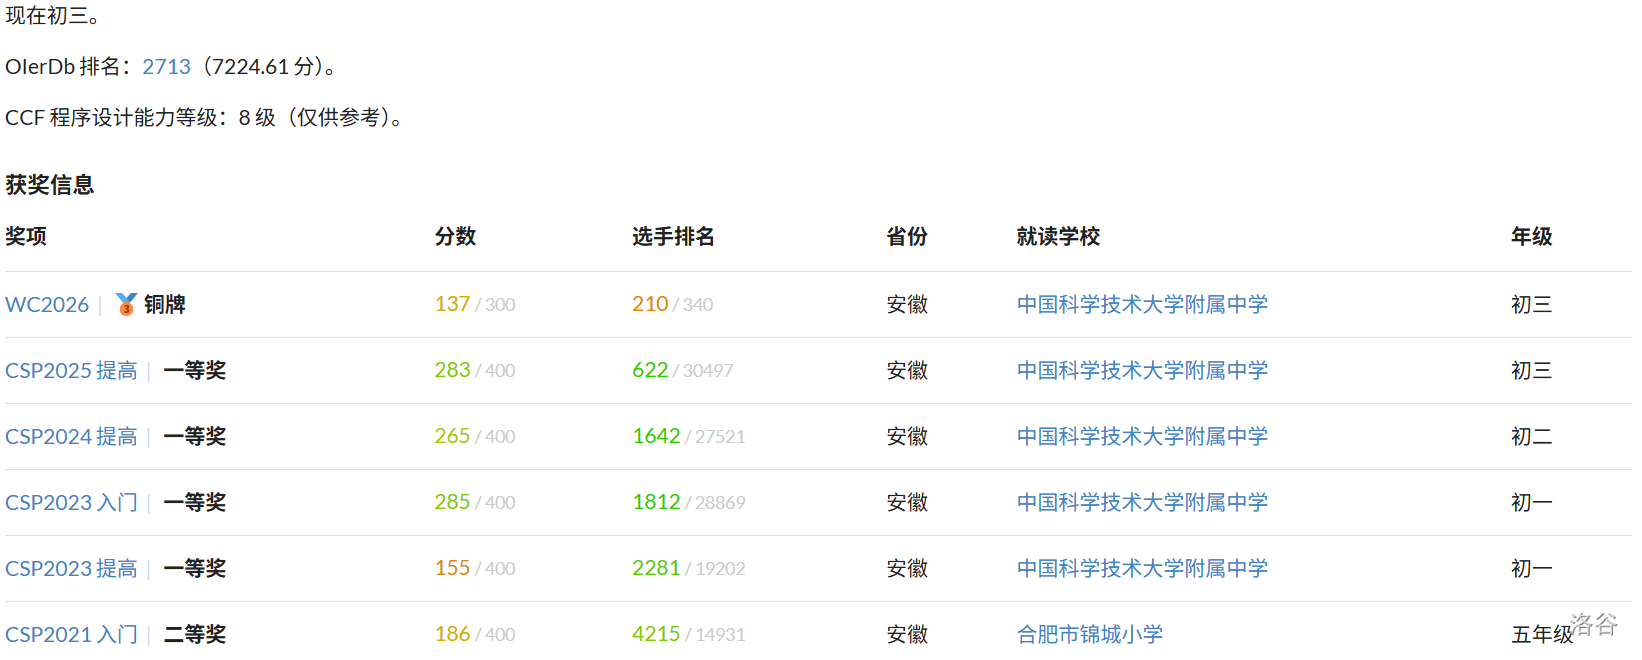Click the bronze medal icon beside 铜牌
1642x660 pixels.
(x=126, y=304)
